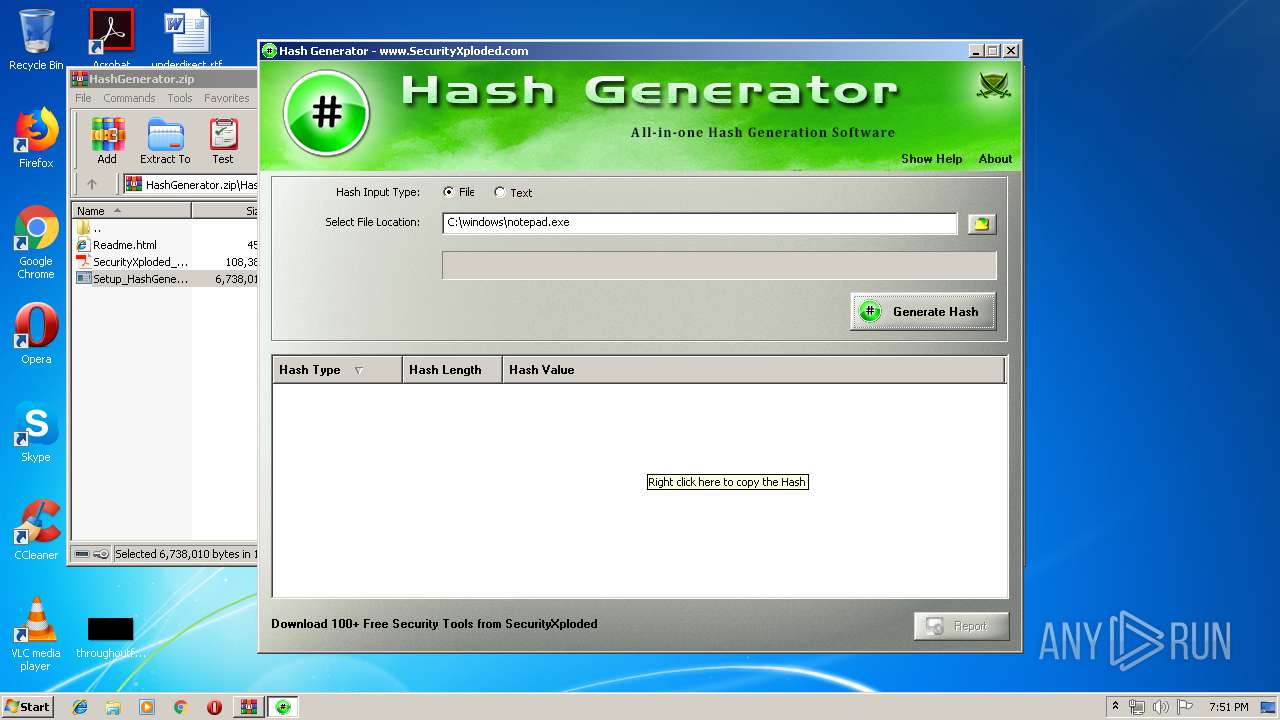
Task: Click the Start button
Action: (28, 706)
